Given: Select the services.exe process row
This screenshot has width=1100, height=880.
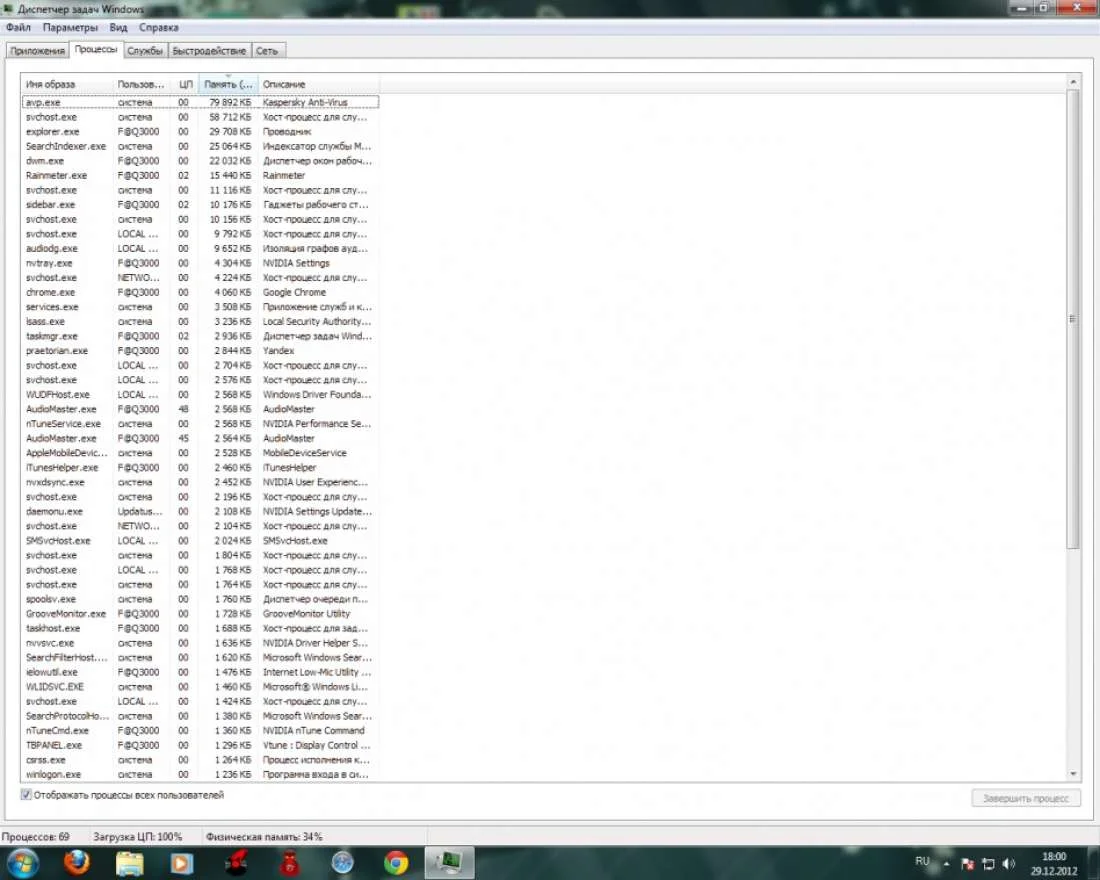Looking at the screenshot, I should point(200,307).
